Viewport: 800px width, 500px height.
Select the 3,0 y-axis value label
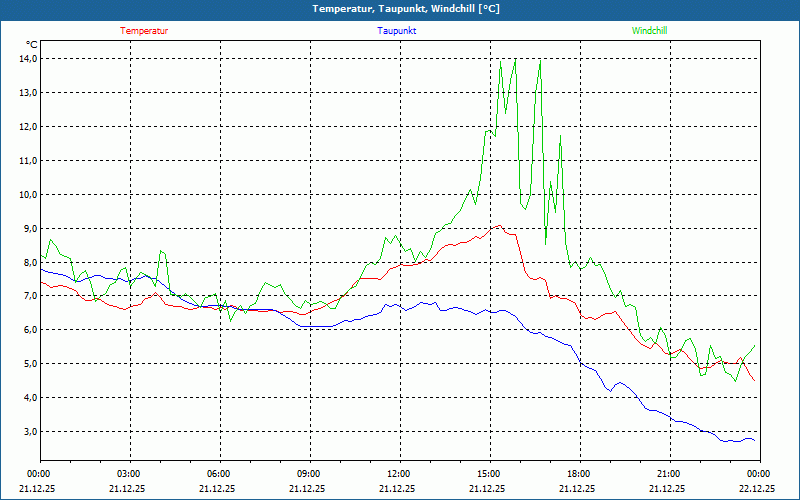pyautogui.click(x=27, y=432)
